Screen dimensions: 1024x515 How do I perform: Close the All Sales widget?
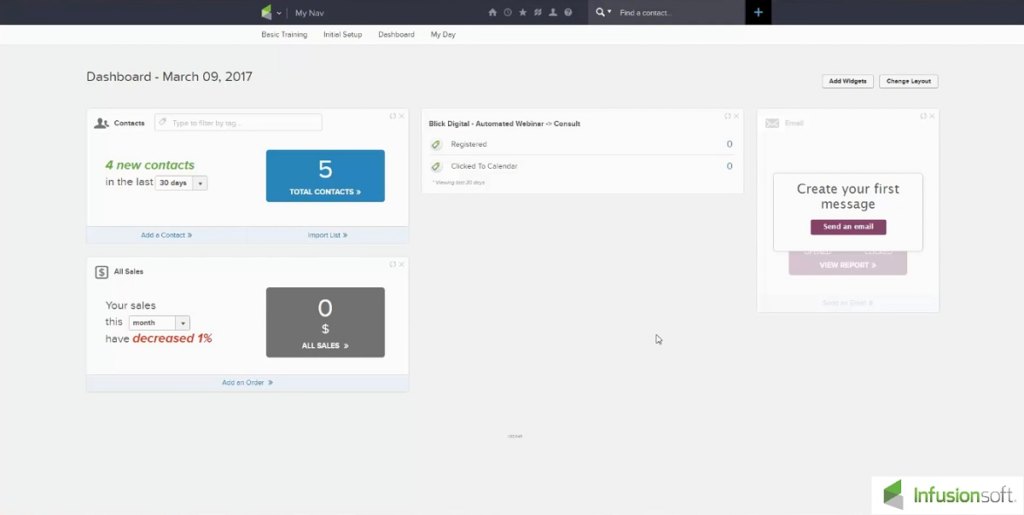click(402, 264)
